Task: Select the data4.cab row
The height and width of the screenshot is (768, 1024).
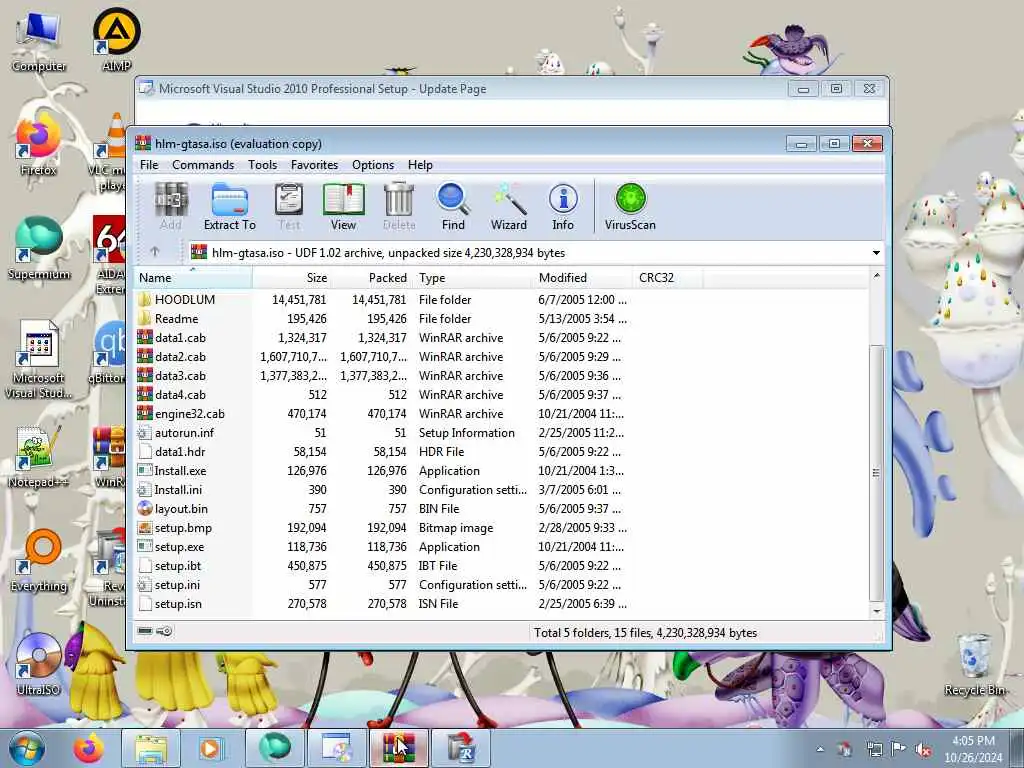Action: tap(502, 394)
